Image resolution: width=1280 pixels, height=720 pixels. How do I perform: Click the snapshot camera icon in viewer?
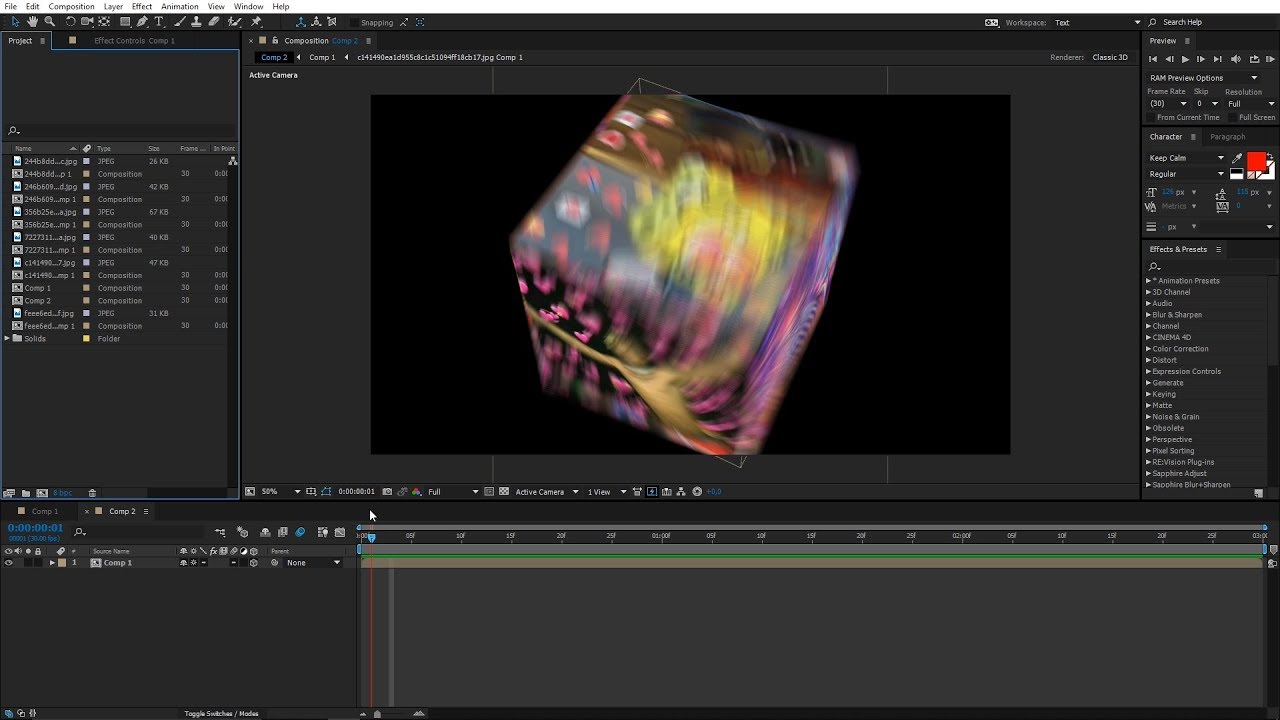[x=387, y=492]
